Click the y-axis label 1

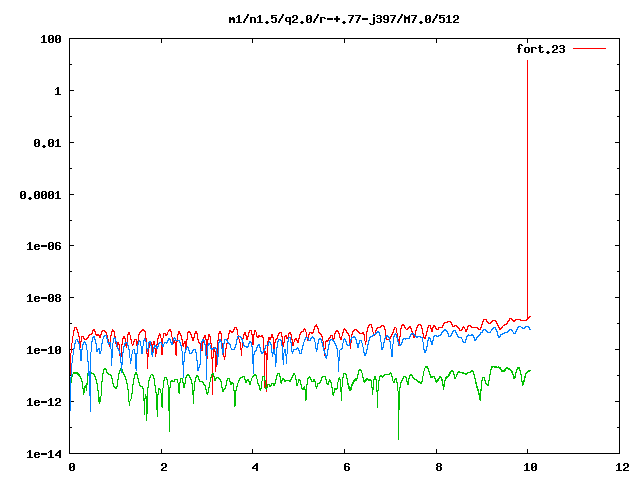[58, 91]
